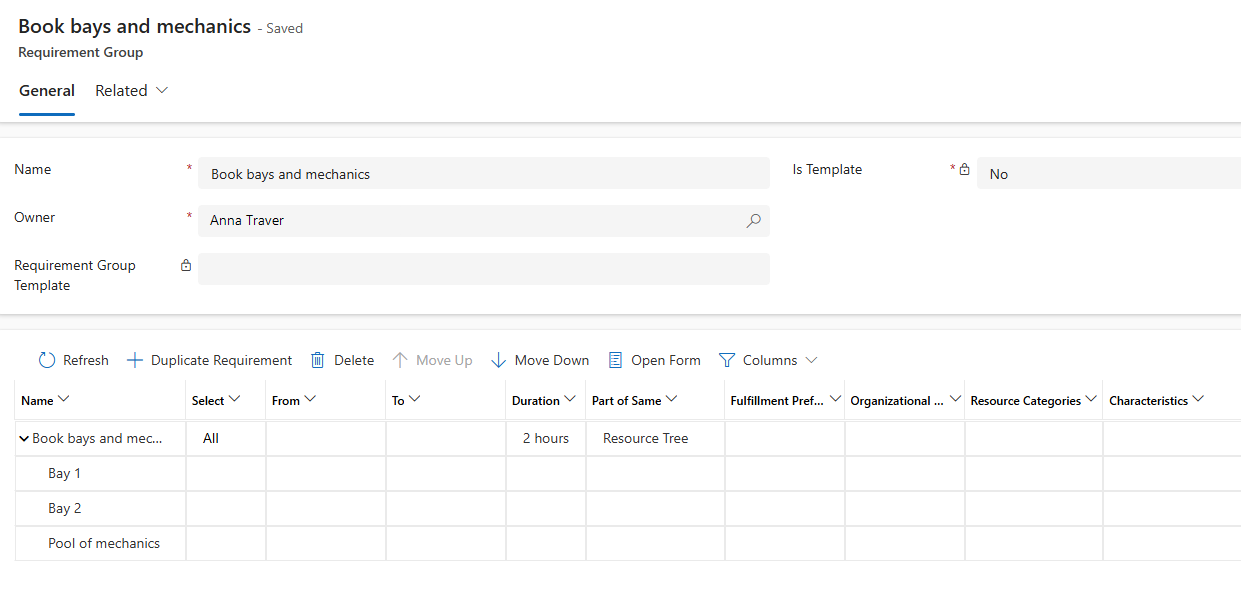Click the Columns button label
The image size is (1241, 601).
click(770, 360)
